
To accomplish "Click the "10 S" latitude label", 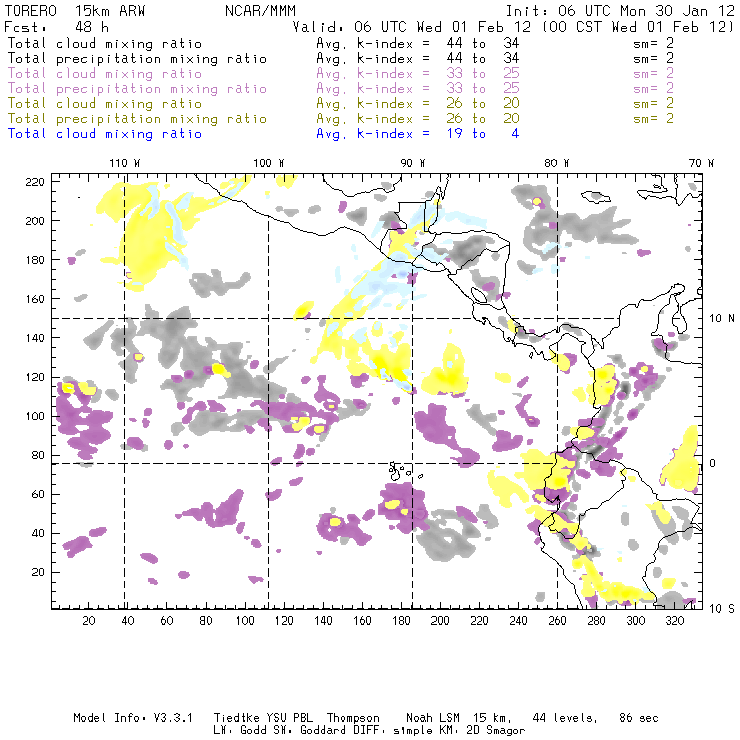I will 722,609.
